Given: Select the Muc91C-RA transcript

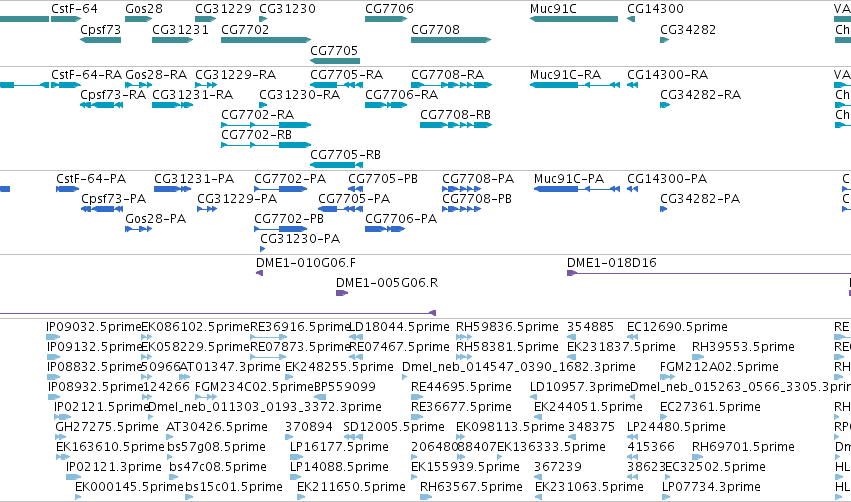Looking at the screenshot, I should [575, 85].
